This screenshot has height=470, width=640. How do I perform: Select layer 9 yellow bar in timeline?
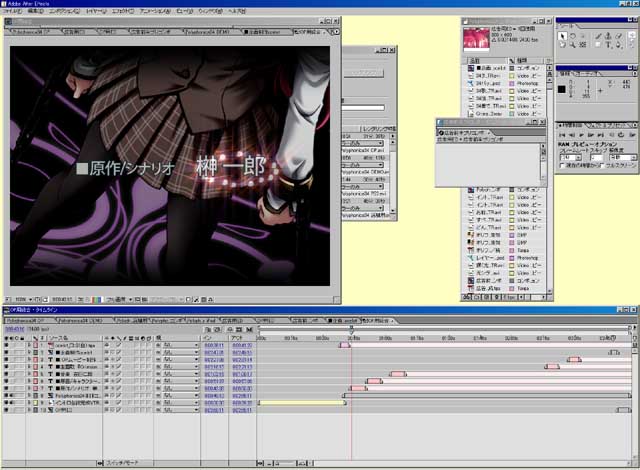[x=302, y=403]
